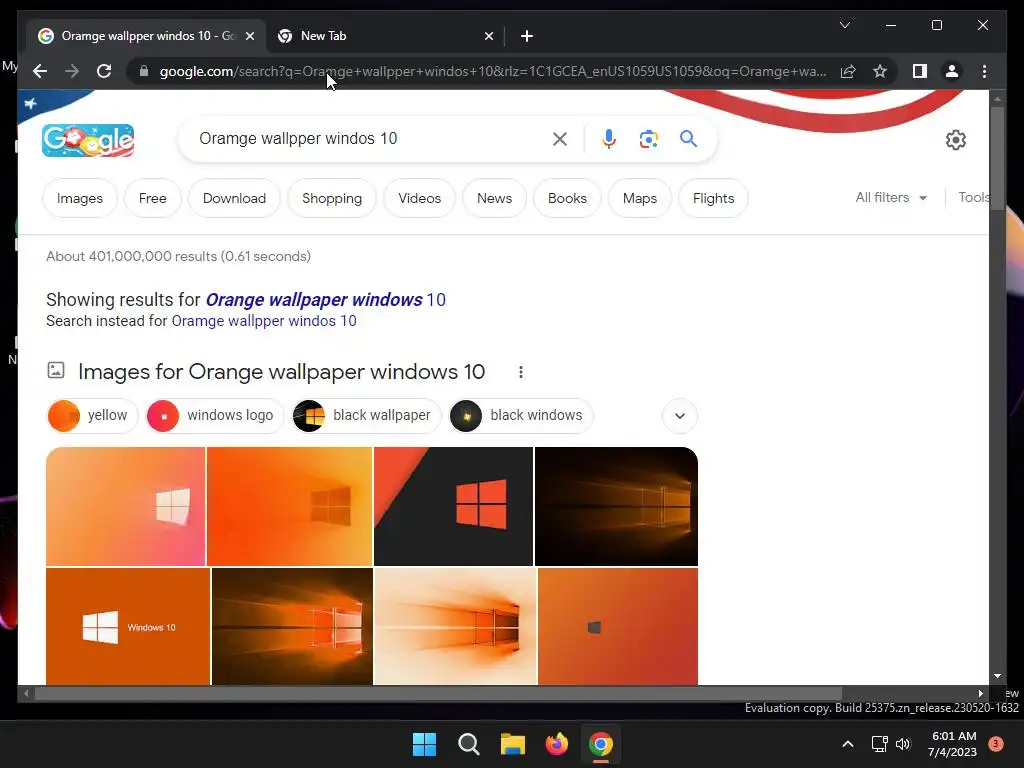The width and height of the screenshot is (1024, 768).
Task: Switch to the New Tab tab
Action: (384, 36)
